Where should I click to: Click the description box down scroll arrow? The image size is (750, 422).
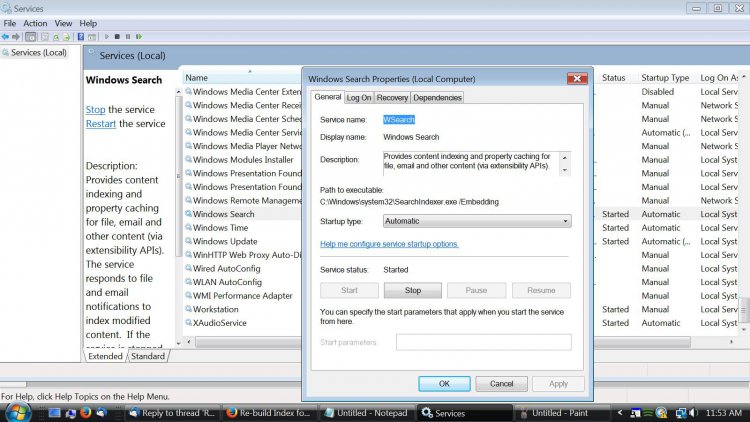tap(565, 170)
